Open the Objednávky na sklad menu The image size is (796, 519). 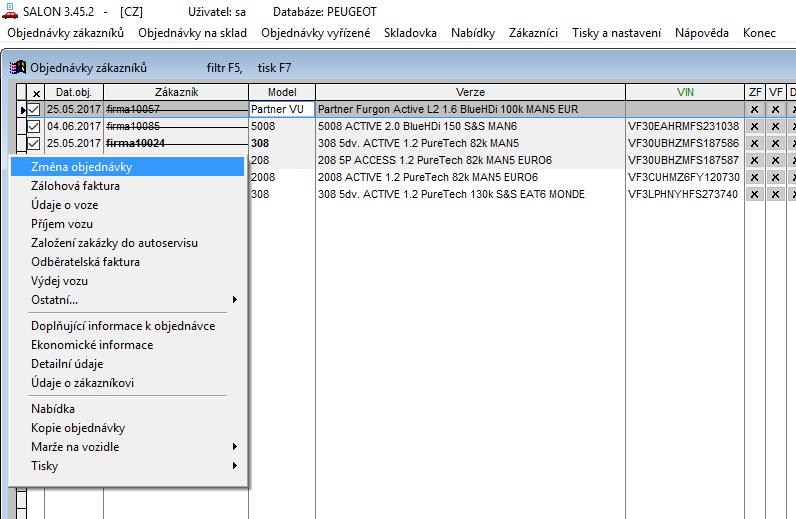[x=192, y=33]
